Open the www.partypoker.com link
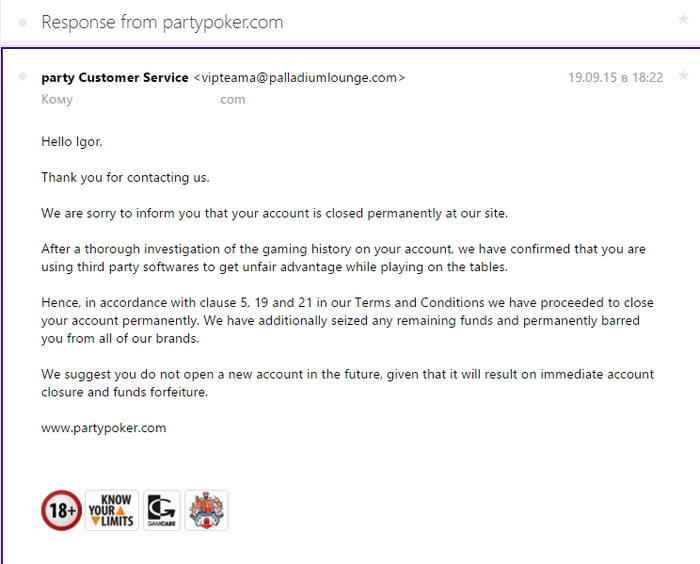Viewport: 700px width, 564px height. click(x=104, y=428)
